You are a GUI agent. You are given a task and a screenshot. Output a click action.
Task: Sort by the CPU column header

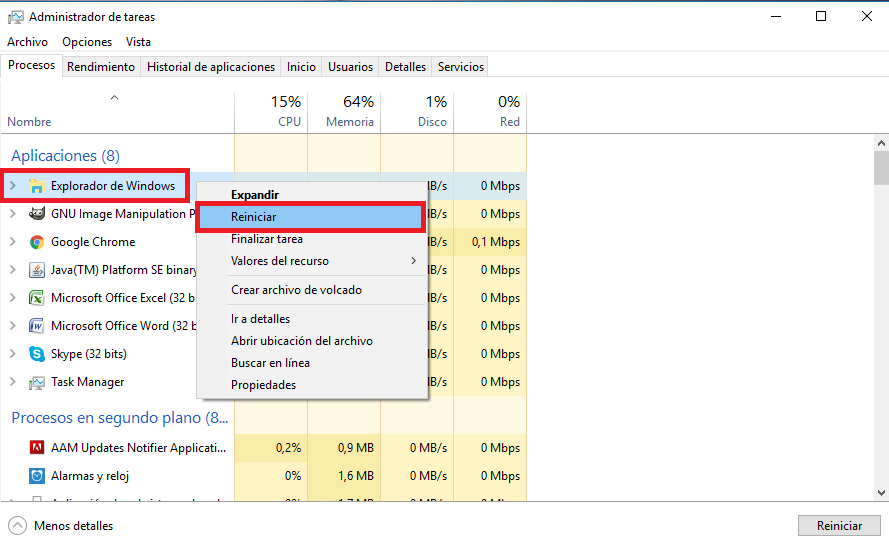click(271, 112)
